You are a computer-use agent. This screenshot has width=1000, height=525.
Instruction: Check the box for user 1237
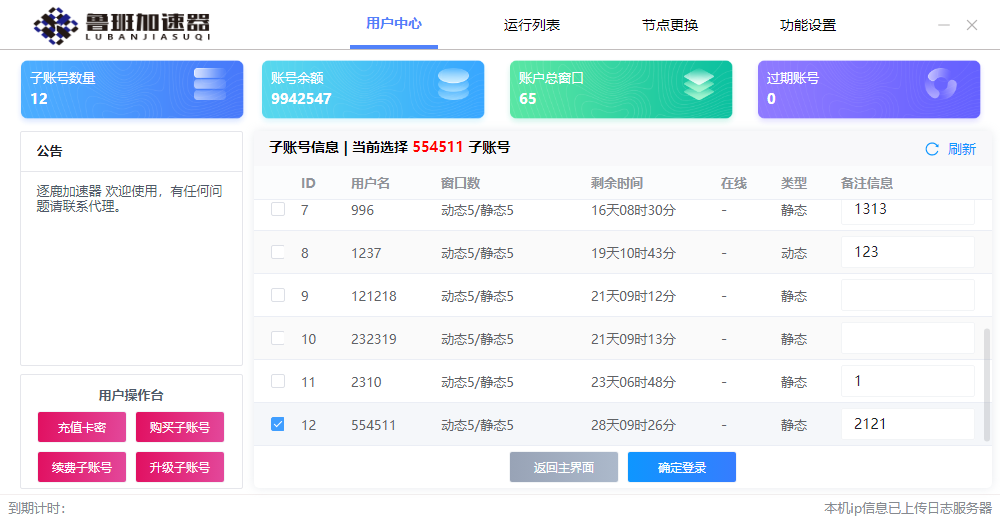[x=278, y=253]
